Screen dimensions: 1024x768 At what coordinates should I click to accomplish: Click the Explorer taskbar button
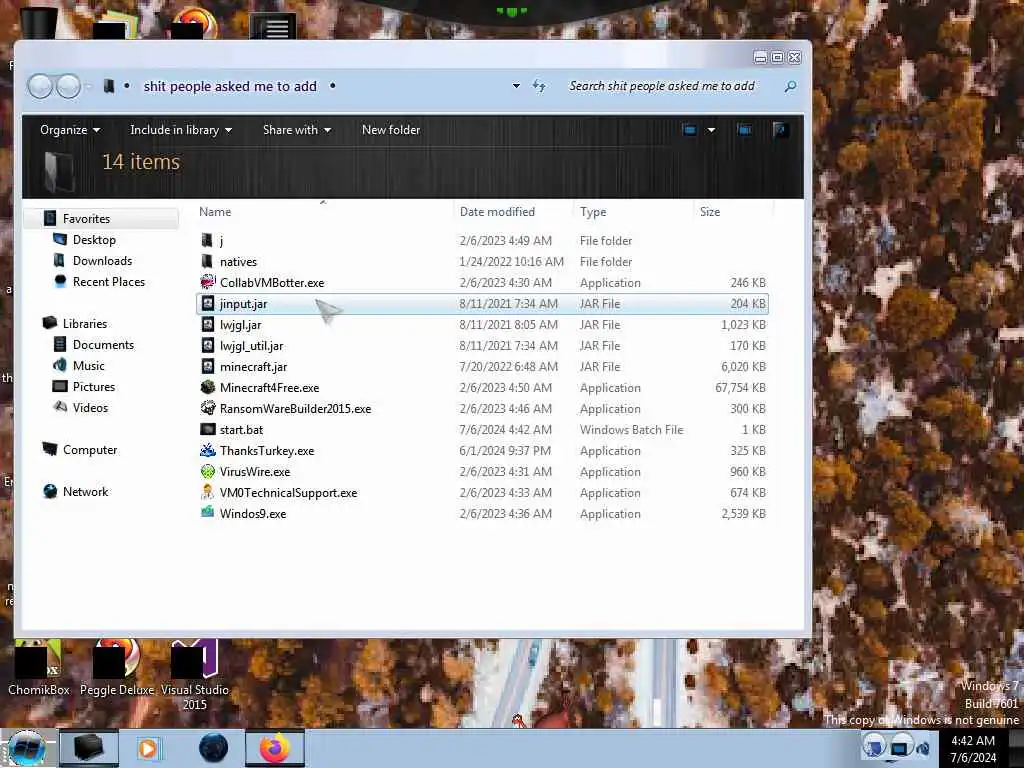pos(89,748)
